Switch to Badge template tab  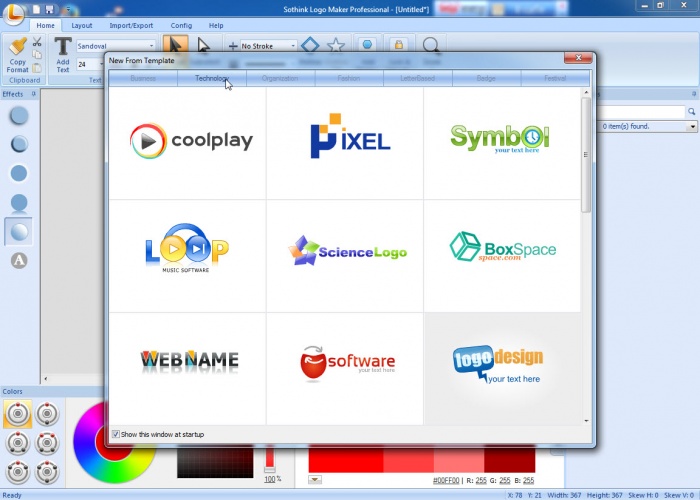(486, 78)
